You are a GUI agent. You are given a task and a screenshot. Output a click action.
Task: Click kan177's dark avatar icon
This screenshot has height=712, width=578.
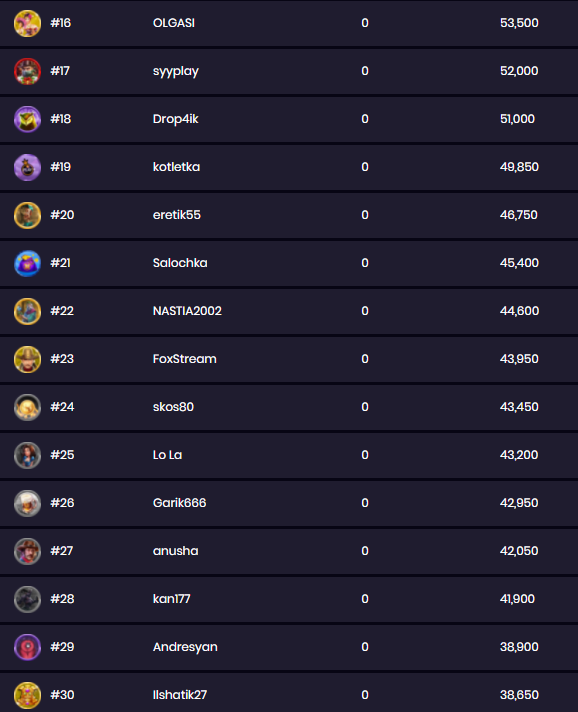(x=27, y=599)
